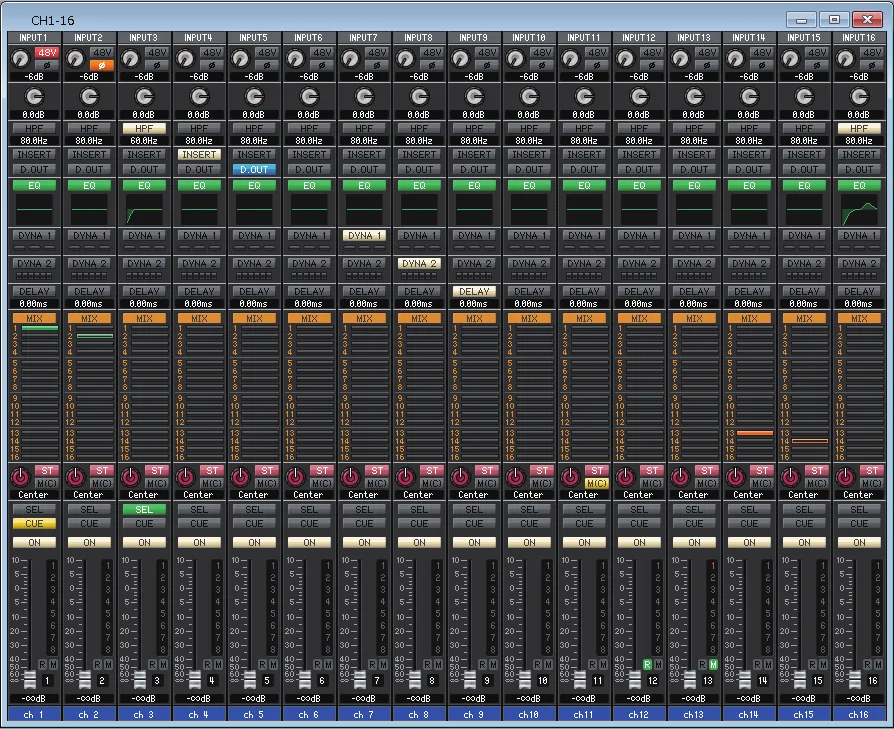Click the INPUT9 head amp gain knob

(x=461, y=58)
